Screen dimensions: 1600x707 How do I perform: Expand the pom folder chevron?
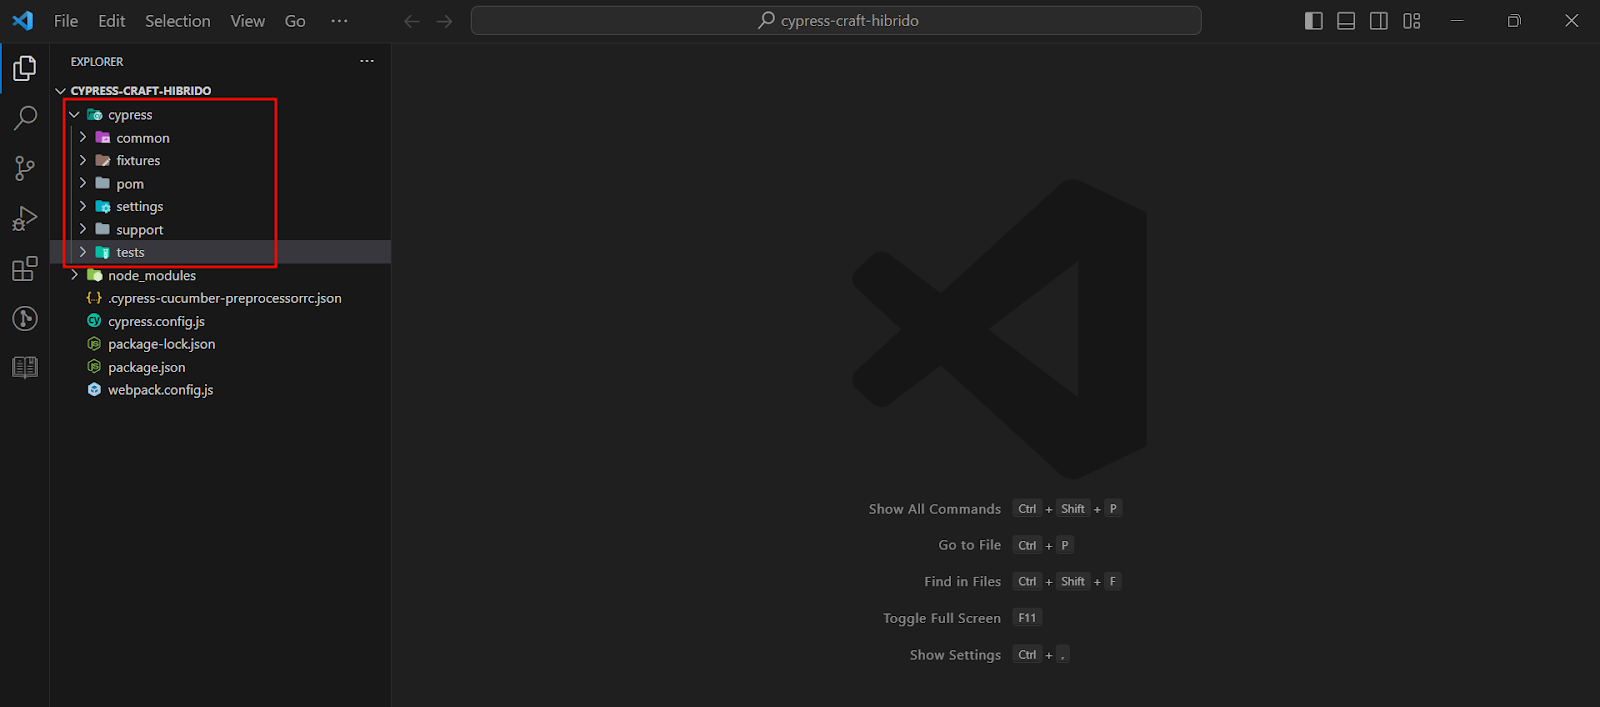pyautogui.click(x=83, y=183)
